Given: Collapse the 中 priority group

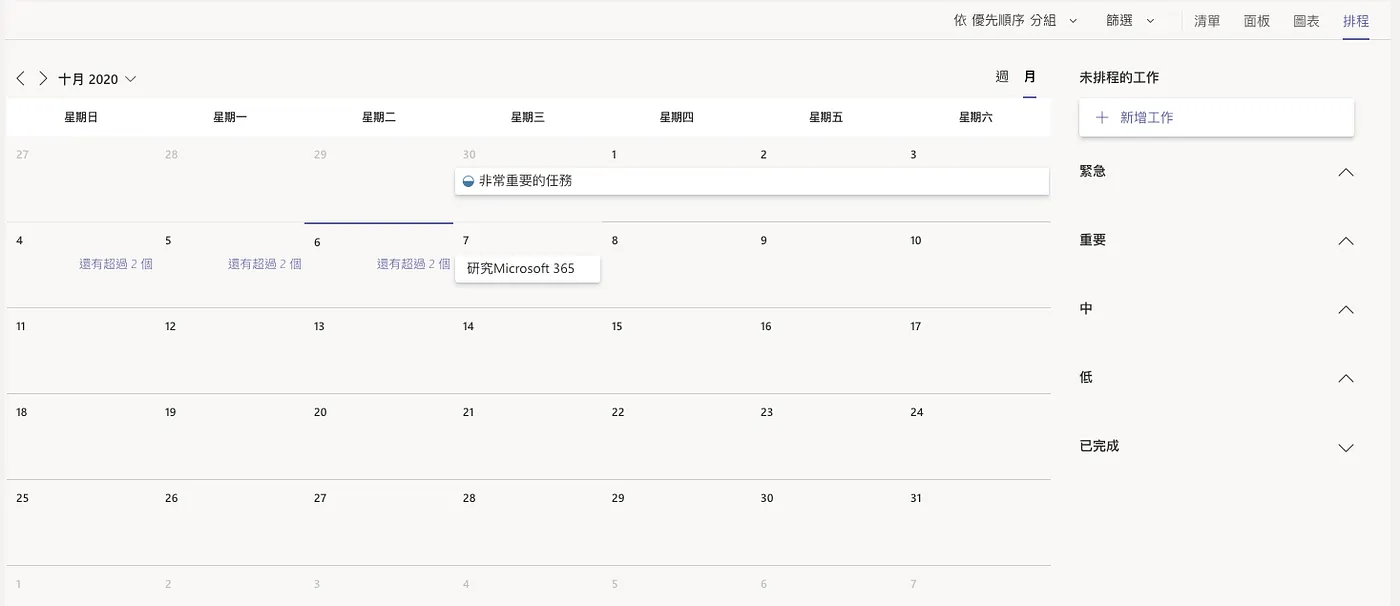Looking at the screenshot, I should point(1346,310).
